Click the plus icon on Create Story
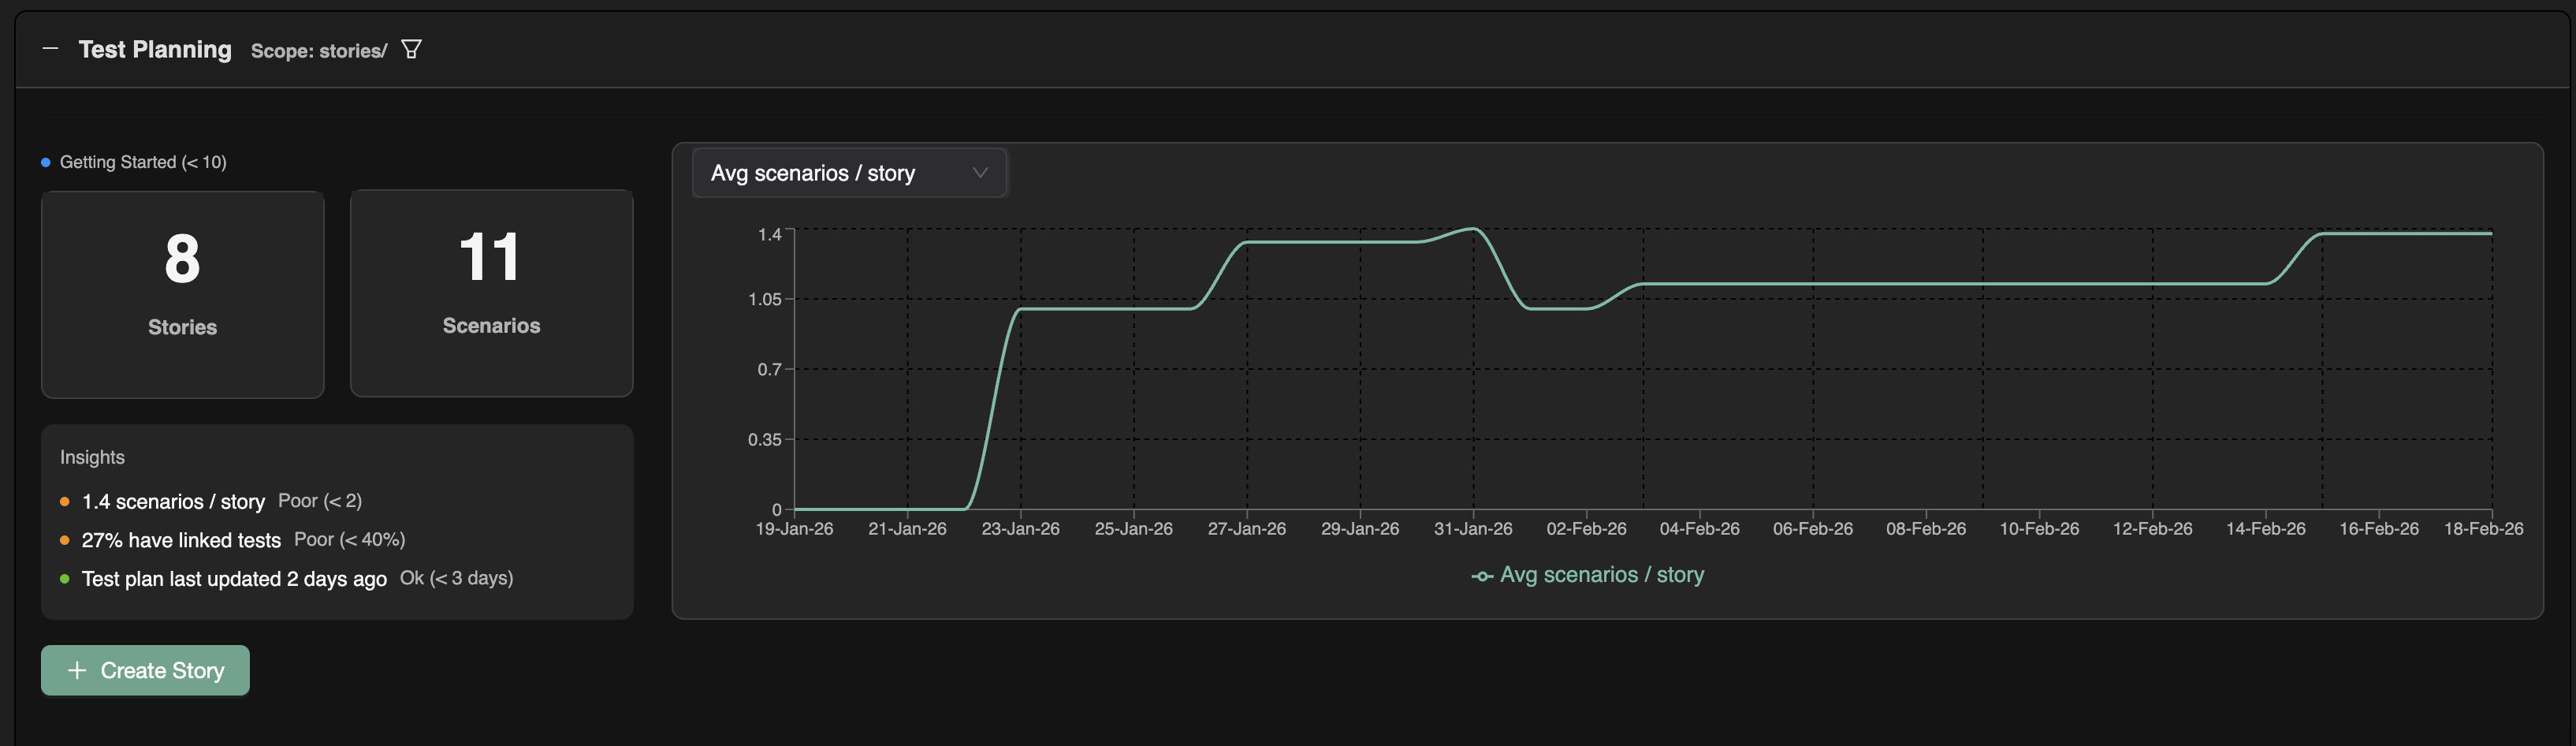Image resolution: width=2576 pixels, height=746 pixels. pyautogui.click(x=77, y=670)
